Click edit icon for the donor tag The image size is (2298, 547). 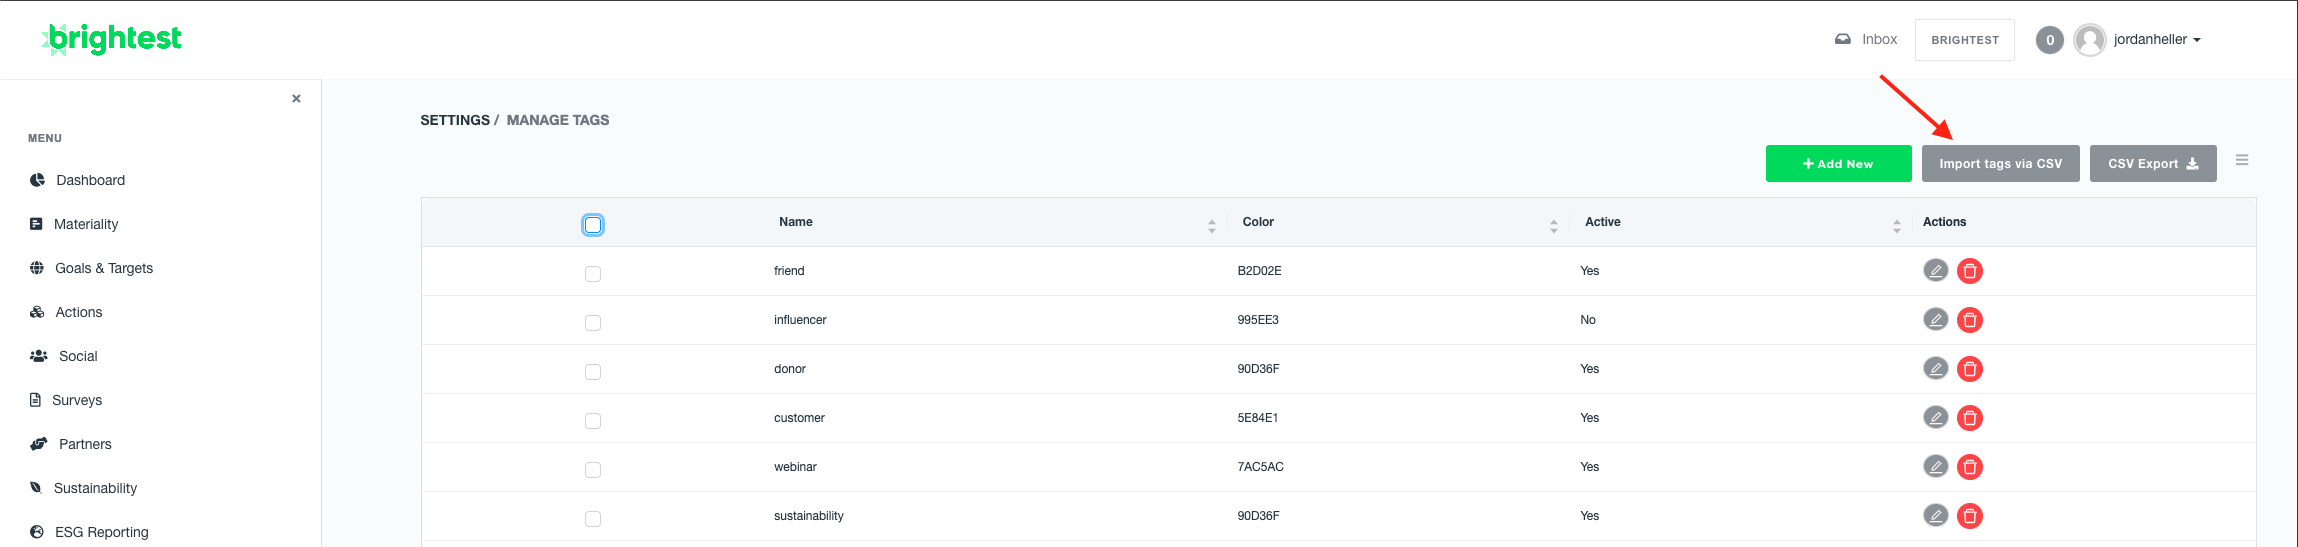1935,368
